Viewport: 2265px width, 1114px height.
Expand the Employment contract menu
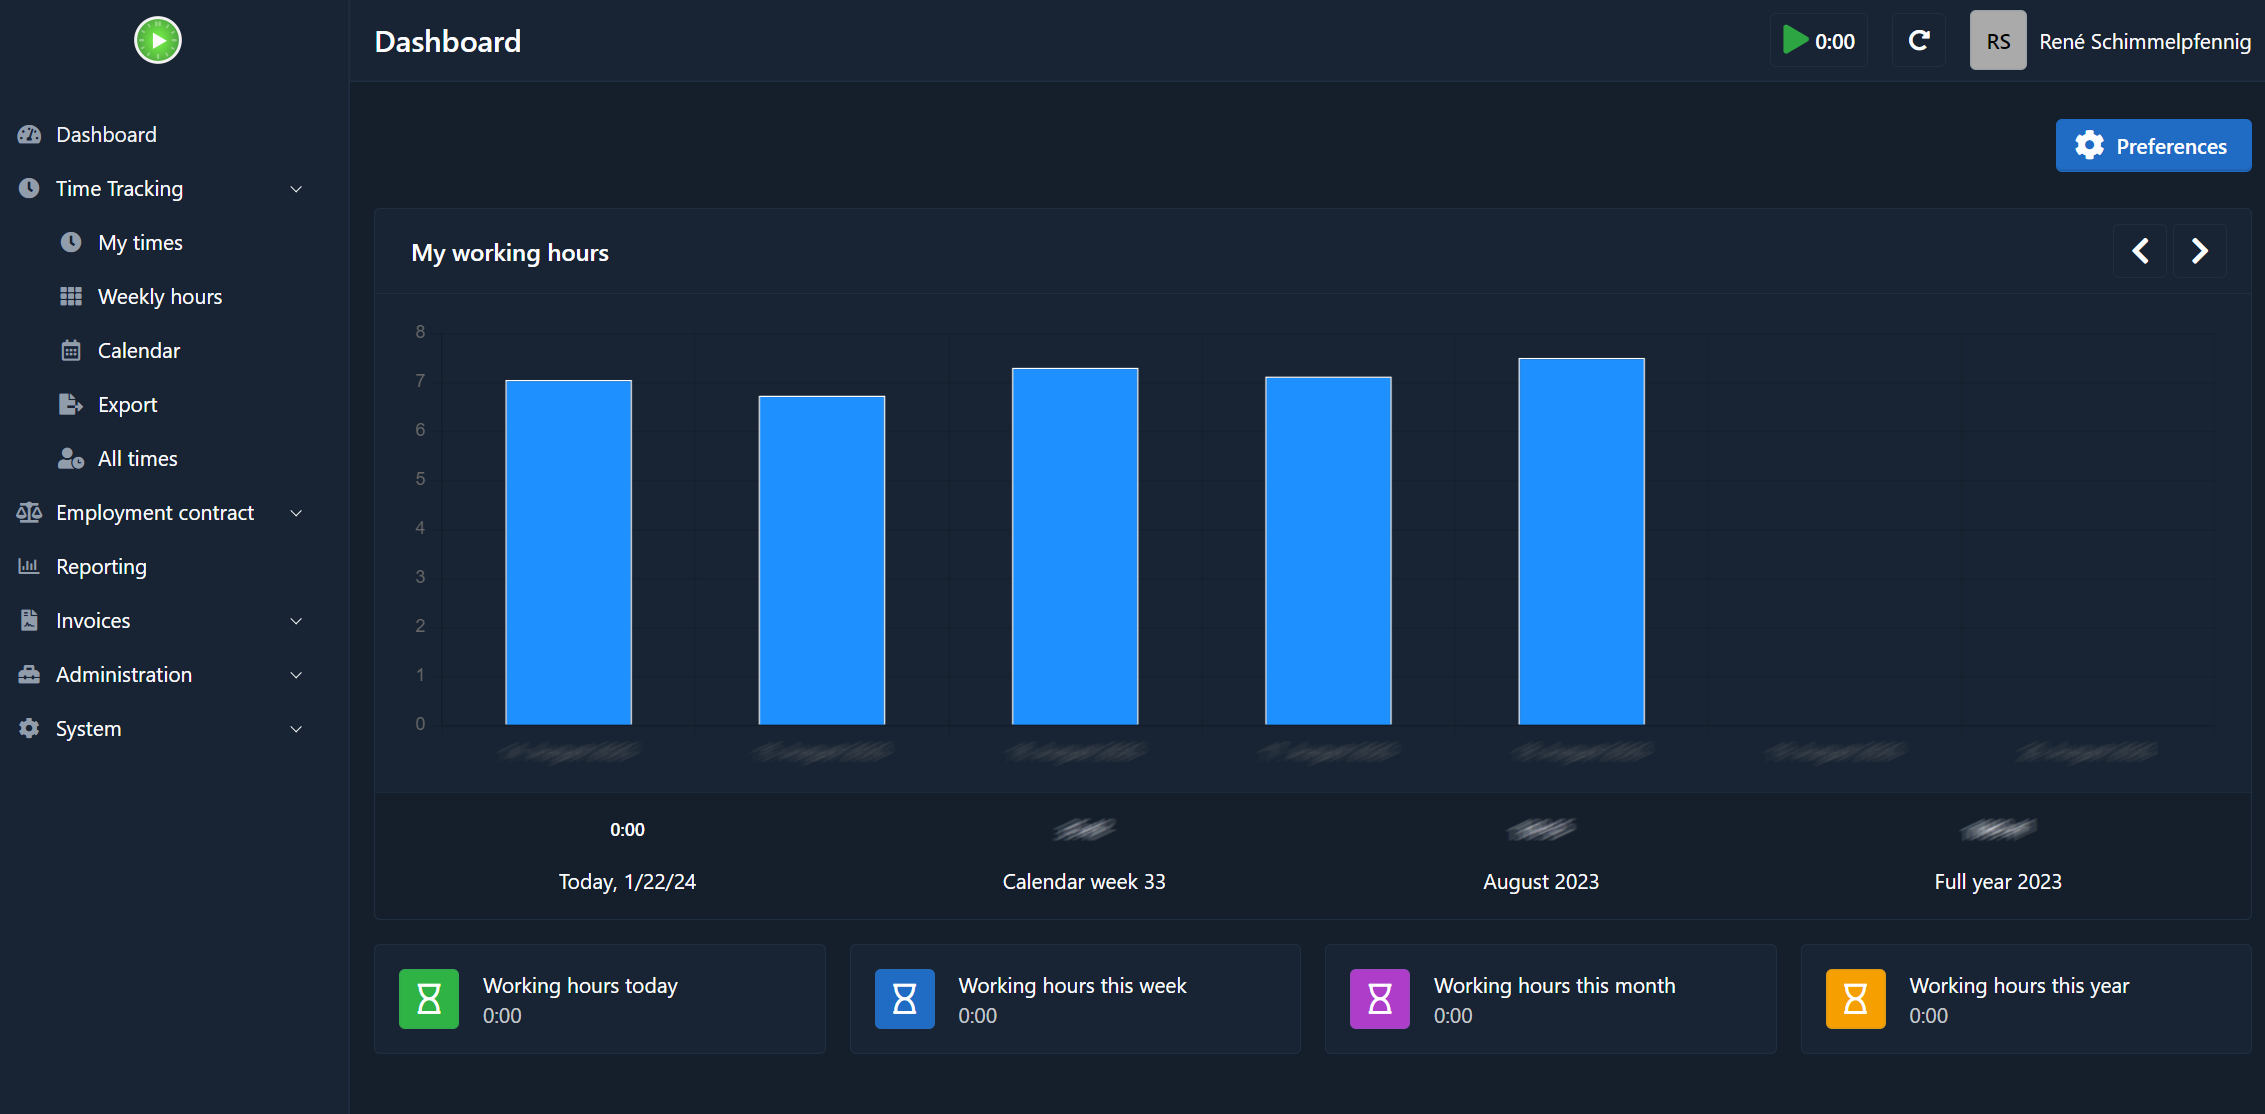[x=296, y=513]
